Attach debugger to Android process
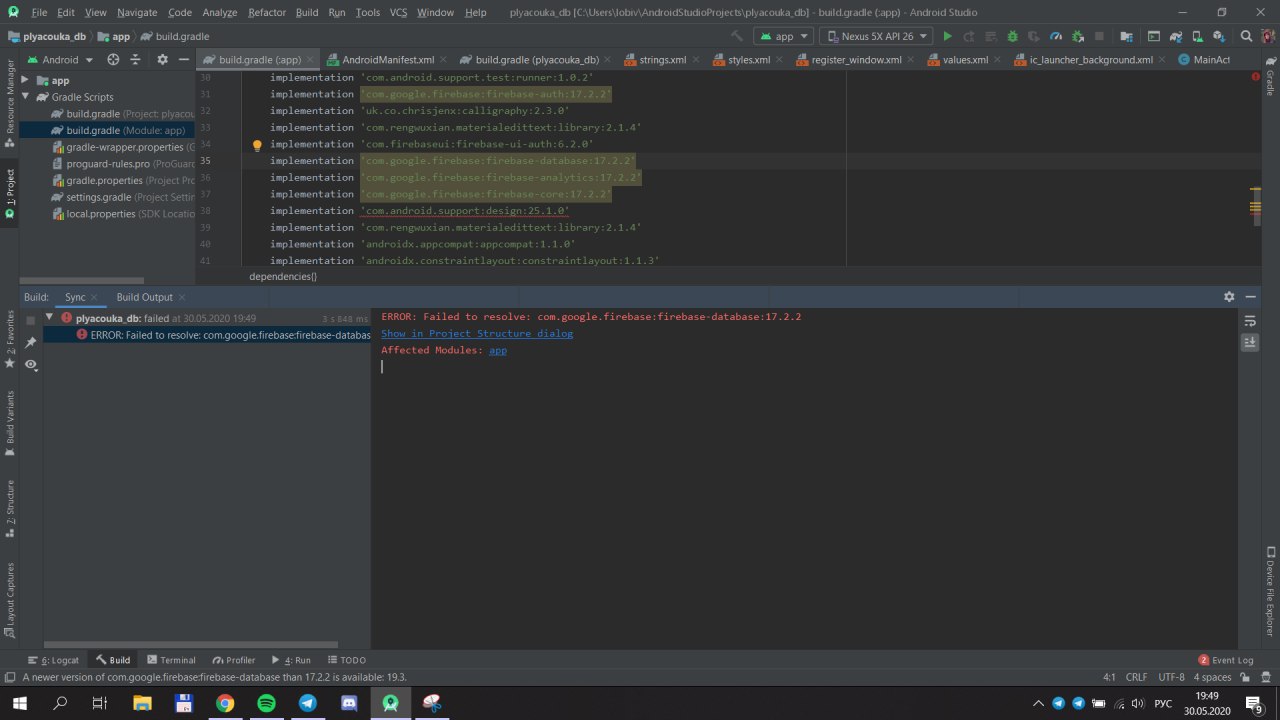Viewport: 1280px width, 720px height. (x=1076, y=36)
